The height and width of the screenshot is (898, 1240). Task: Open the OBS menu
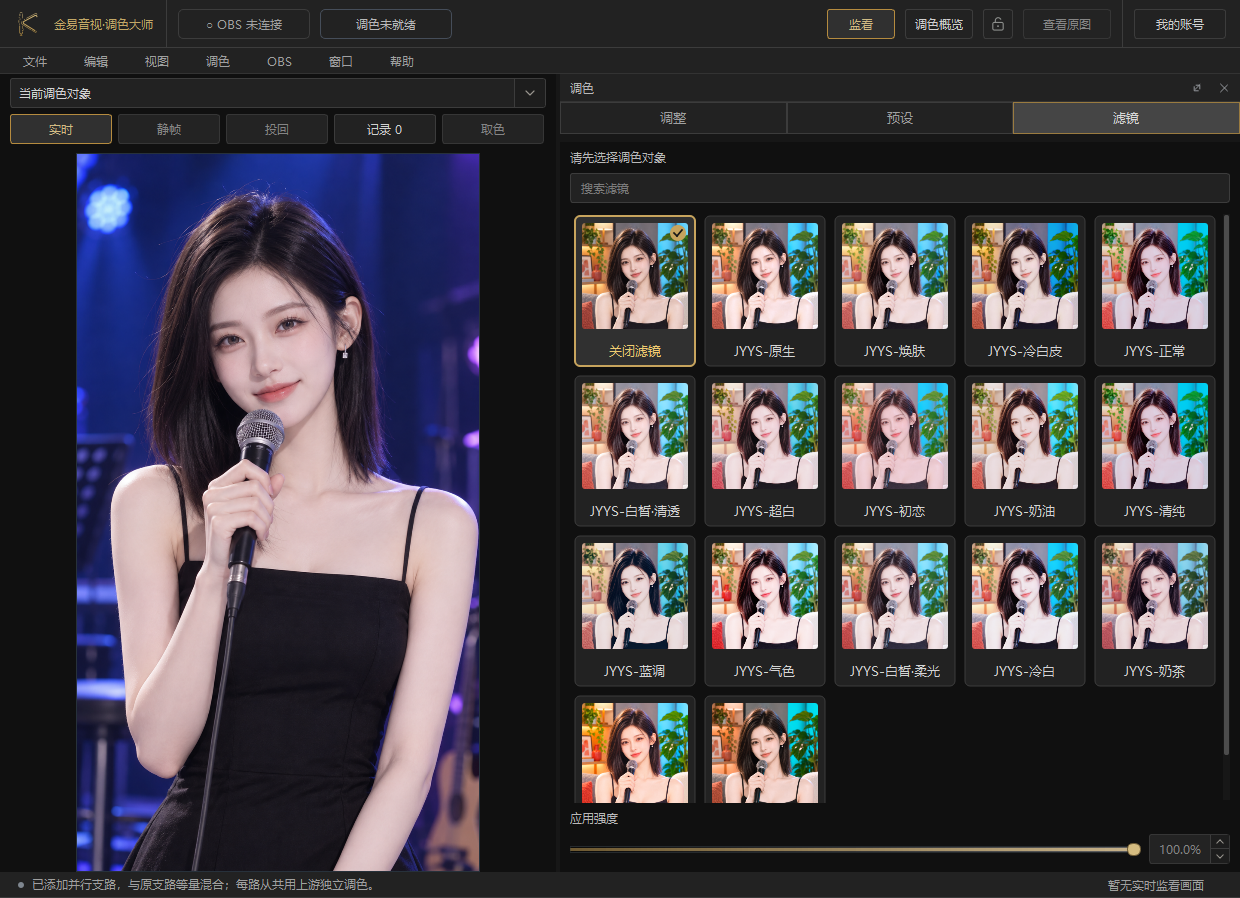[x=279, y=61]
